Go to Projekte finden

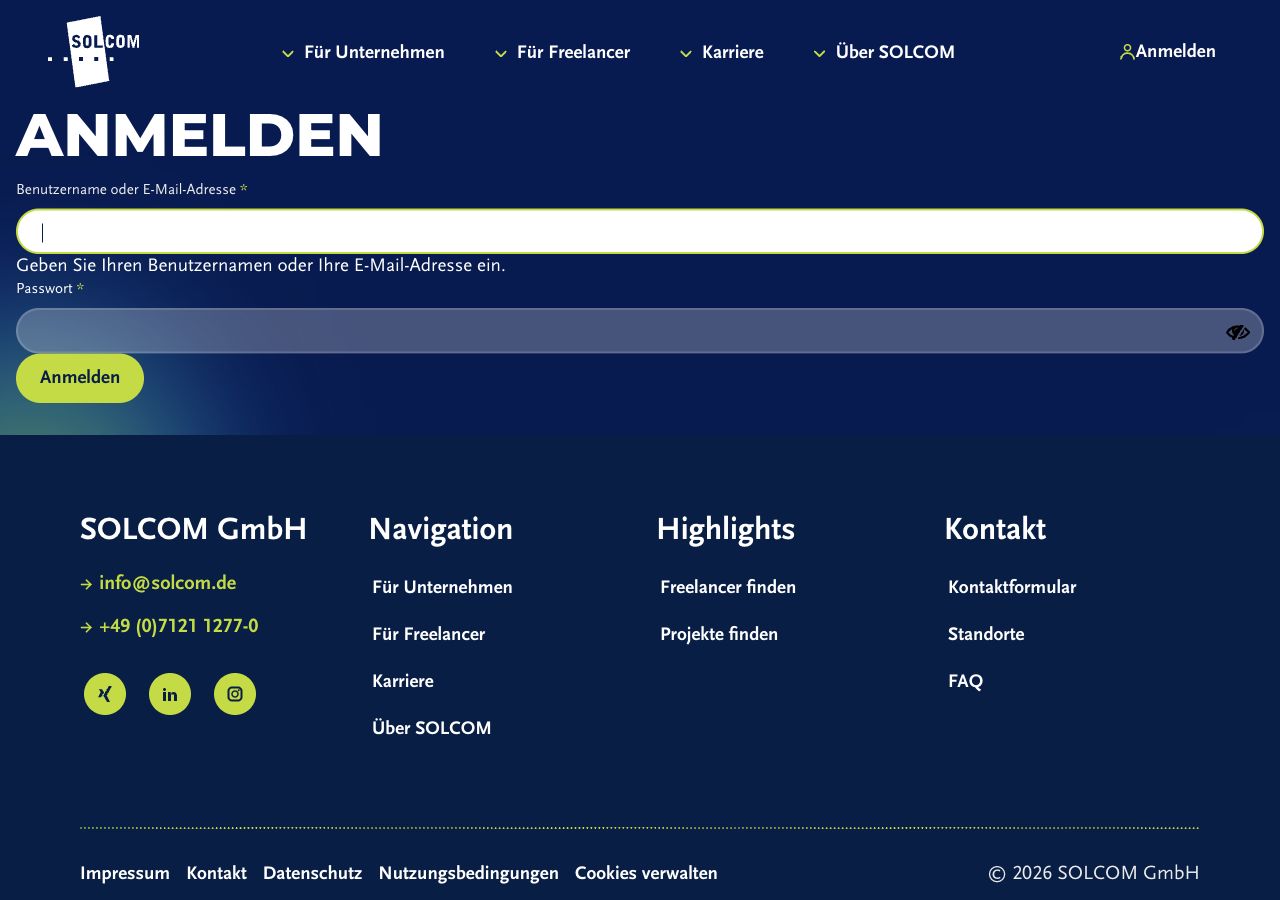click(x=719, y=634)
